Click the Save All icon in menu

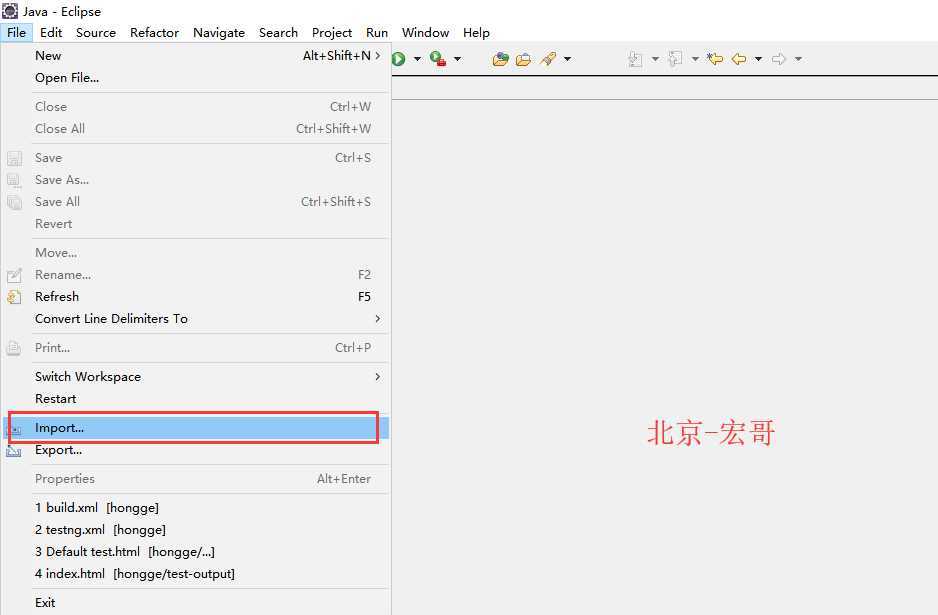[14, 202]
